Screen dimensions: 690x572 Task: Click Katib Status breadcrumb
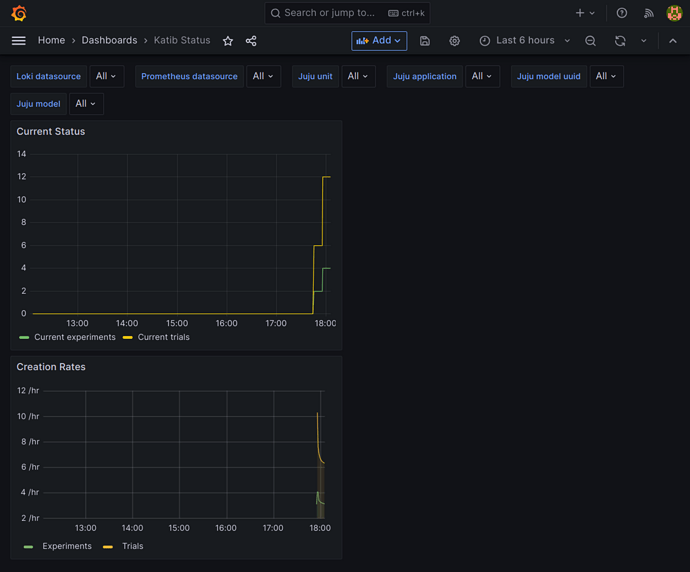(182, 40)
